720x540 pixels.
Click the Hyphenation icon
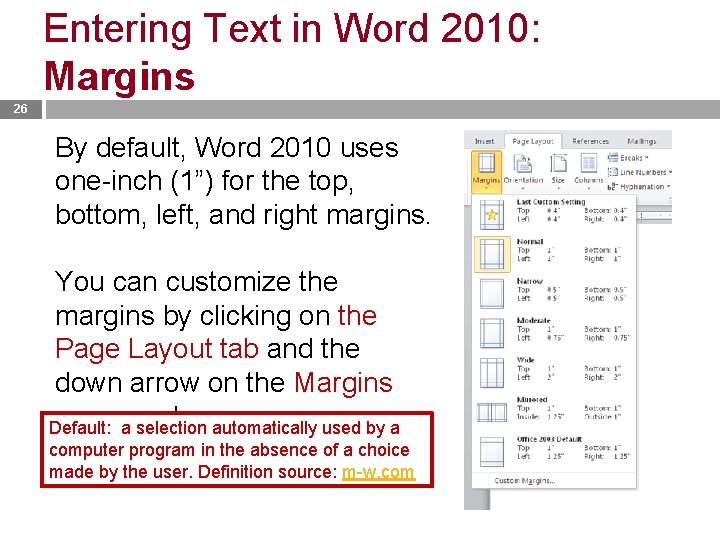(x=613, y=186)
